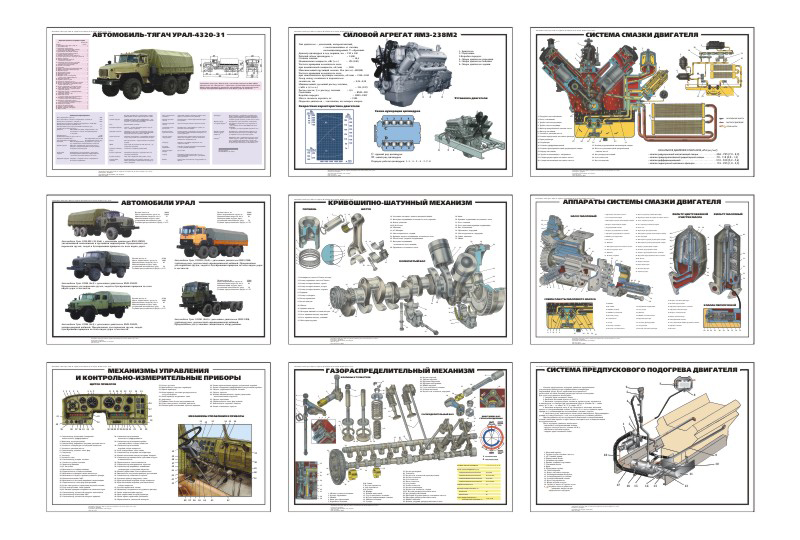Click the title text Автомобили Урал
The height and width of the screenshot is (540, 800).
pyautogui.click(x=158, y=203)
